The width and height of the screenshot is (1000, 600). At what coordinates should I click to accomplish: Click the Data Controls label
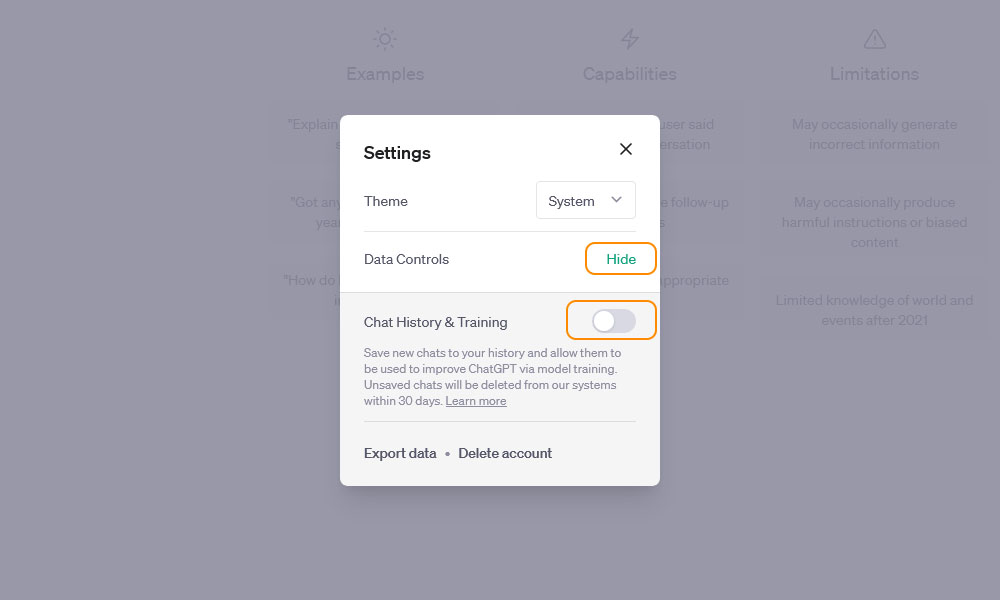406,260
